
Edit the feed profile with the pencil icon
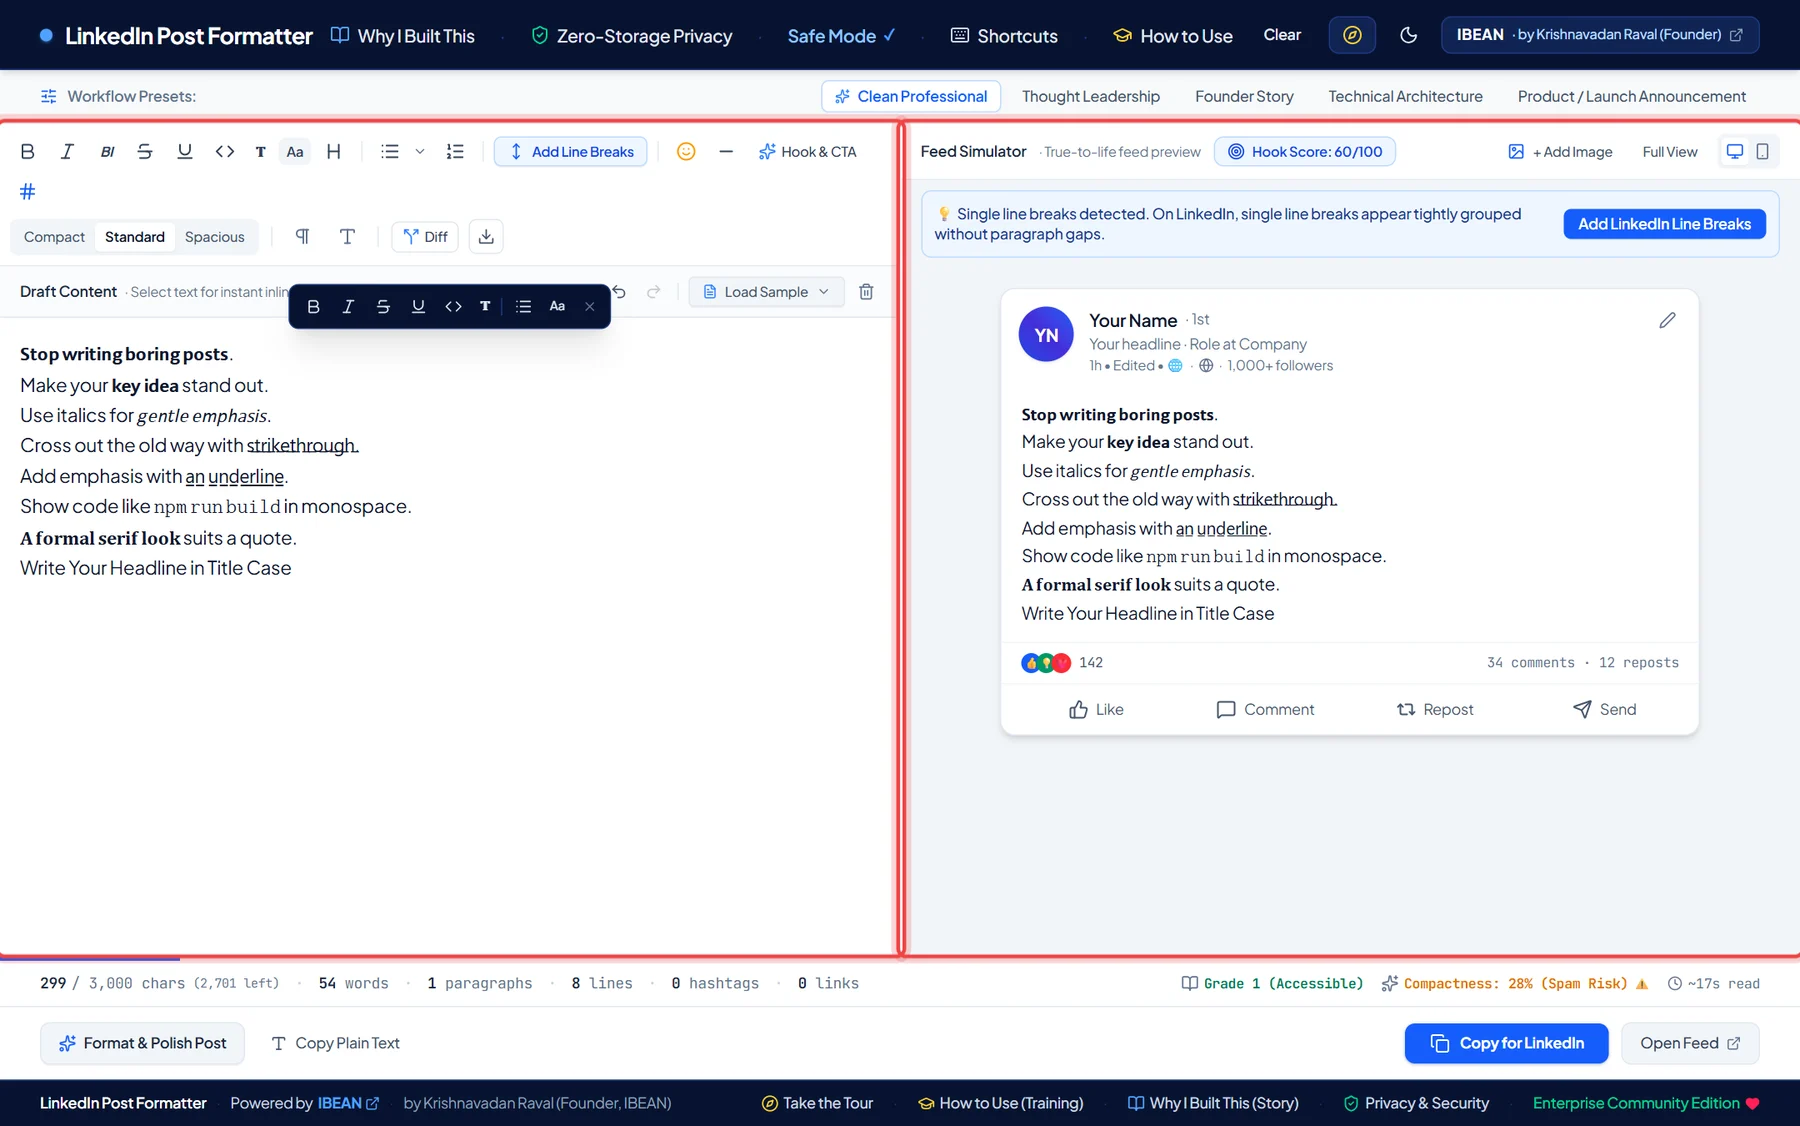coord(1667,321)
